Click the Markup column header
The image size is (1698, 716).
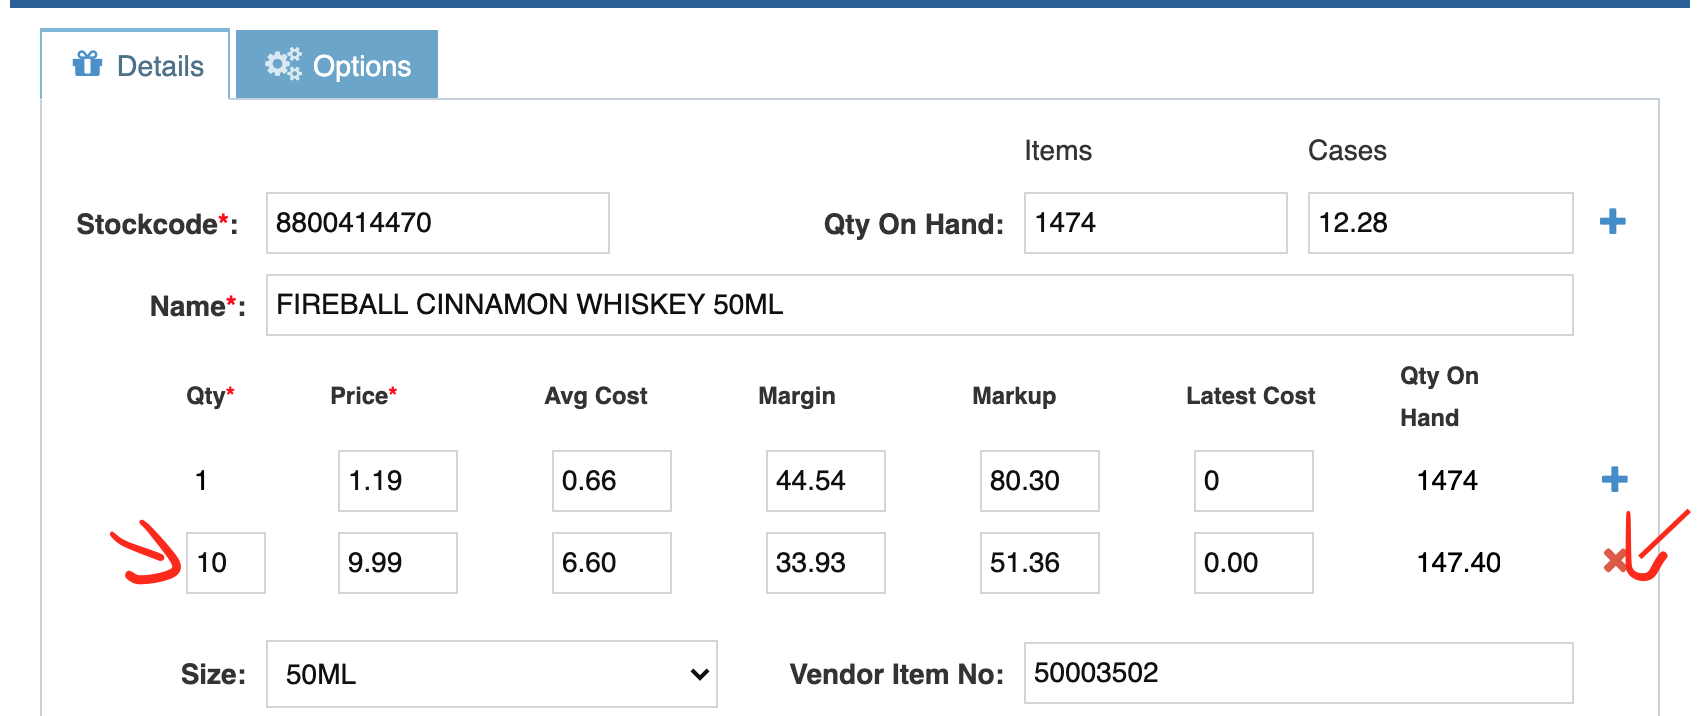click(x=1014, y=396)
